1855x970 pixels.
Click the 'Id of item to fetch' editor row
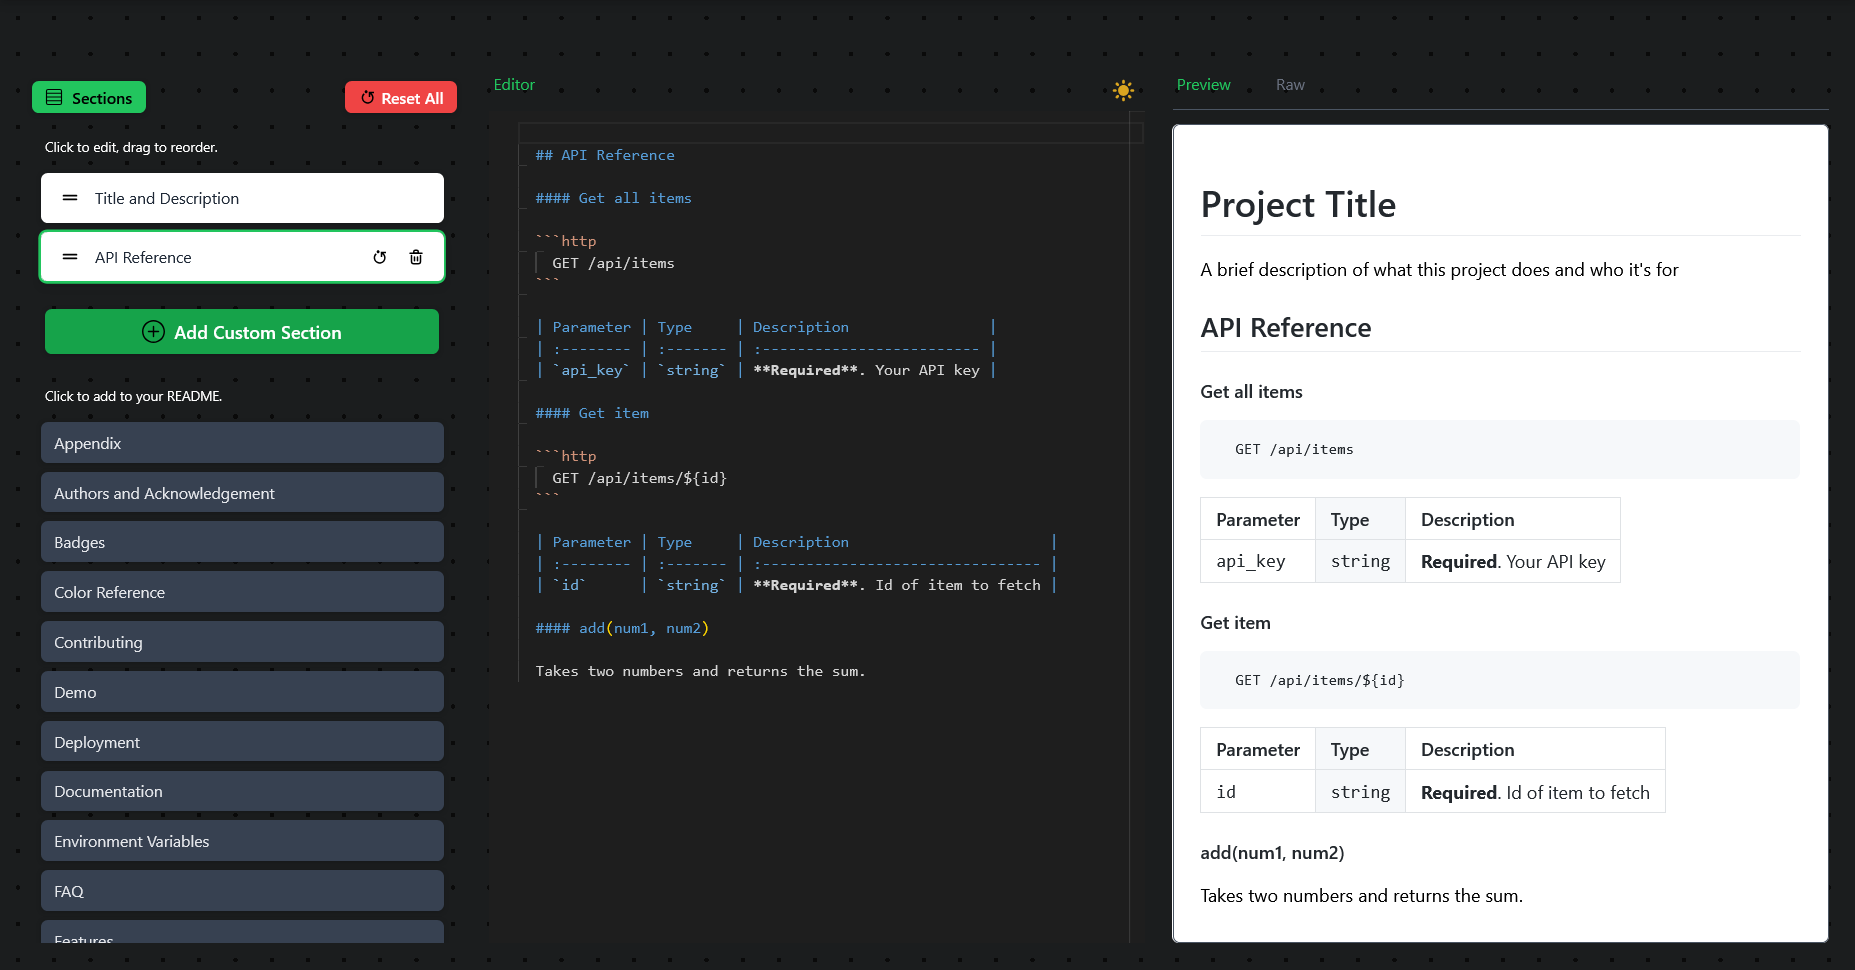click(x=796, y=585)
